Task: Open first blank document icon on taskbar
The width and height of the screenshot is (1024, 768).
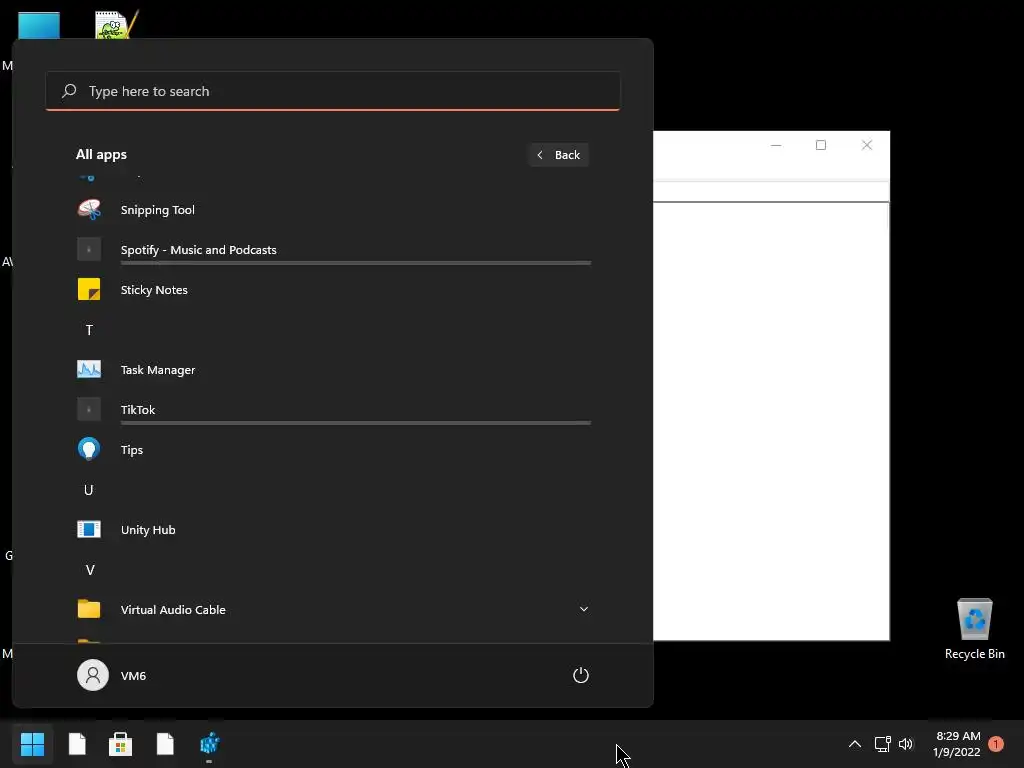Action: (77, 743)
